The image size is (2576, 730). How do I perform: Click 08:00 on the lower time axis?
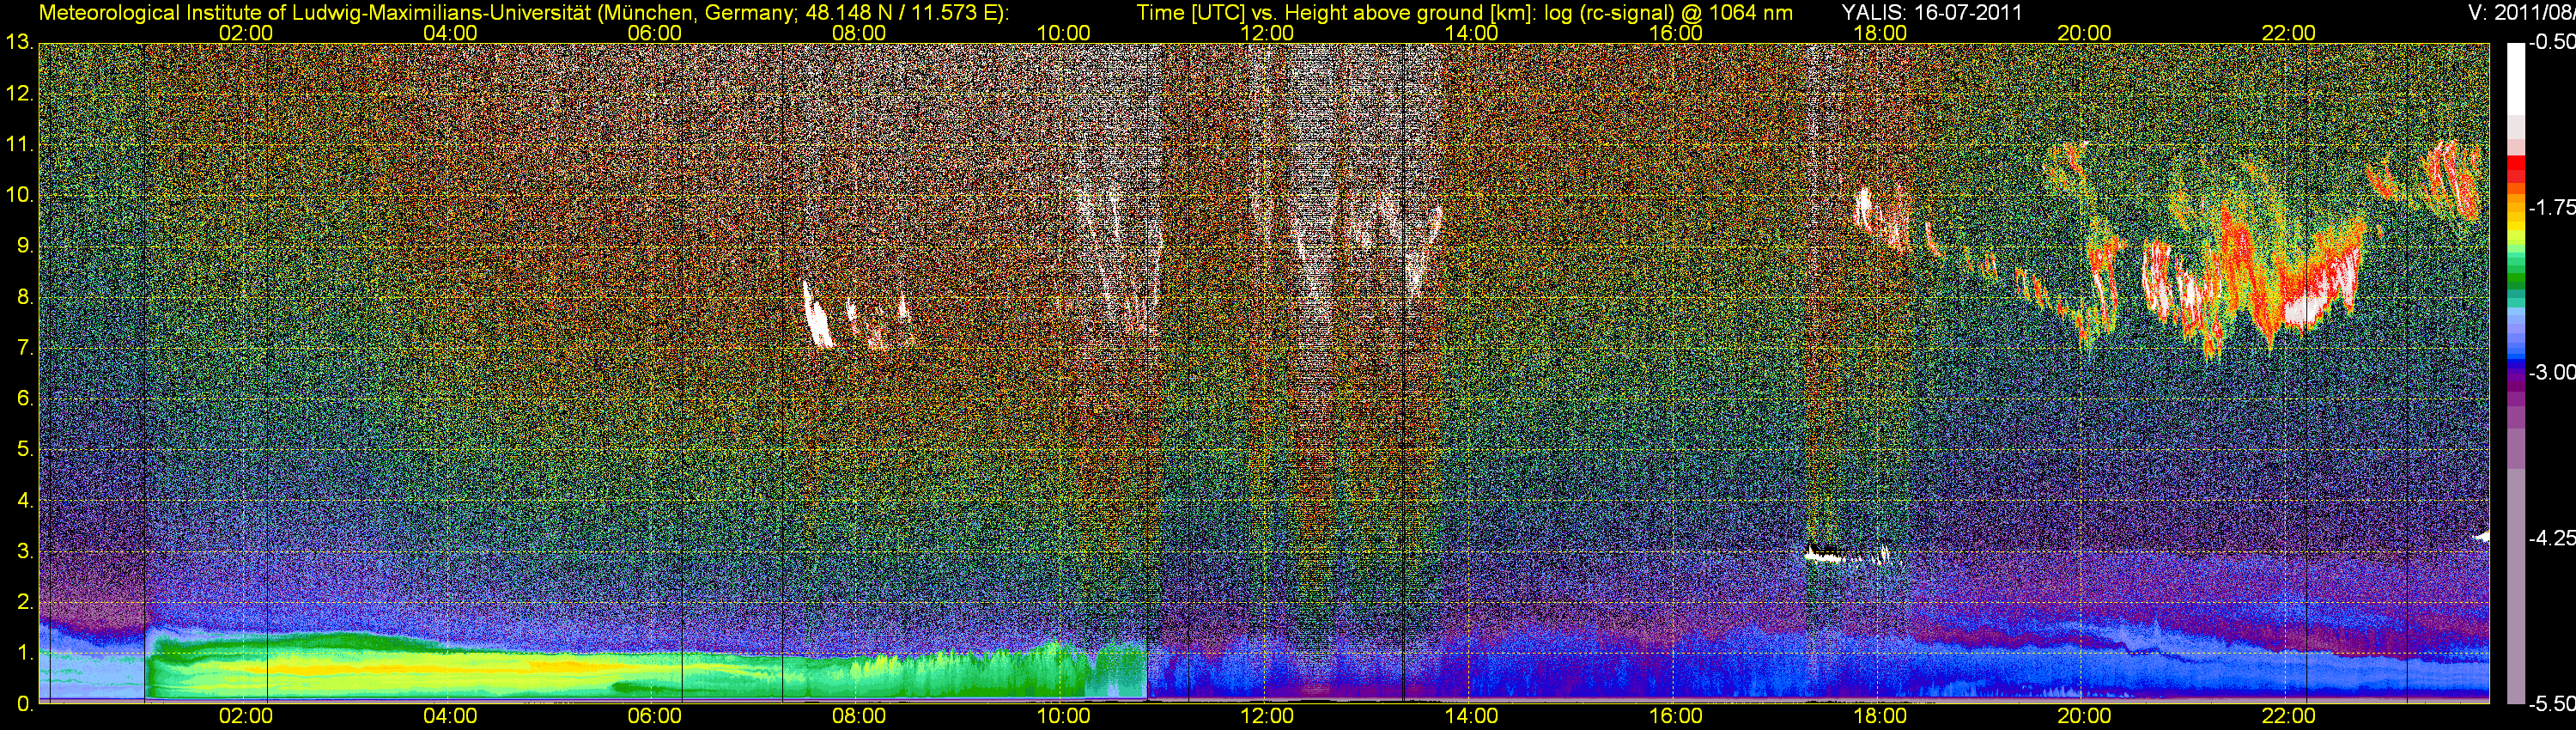pos(859,716)
